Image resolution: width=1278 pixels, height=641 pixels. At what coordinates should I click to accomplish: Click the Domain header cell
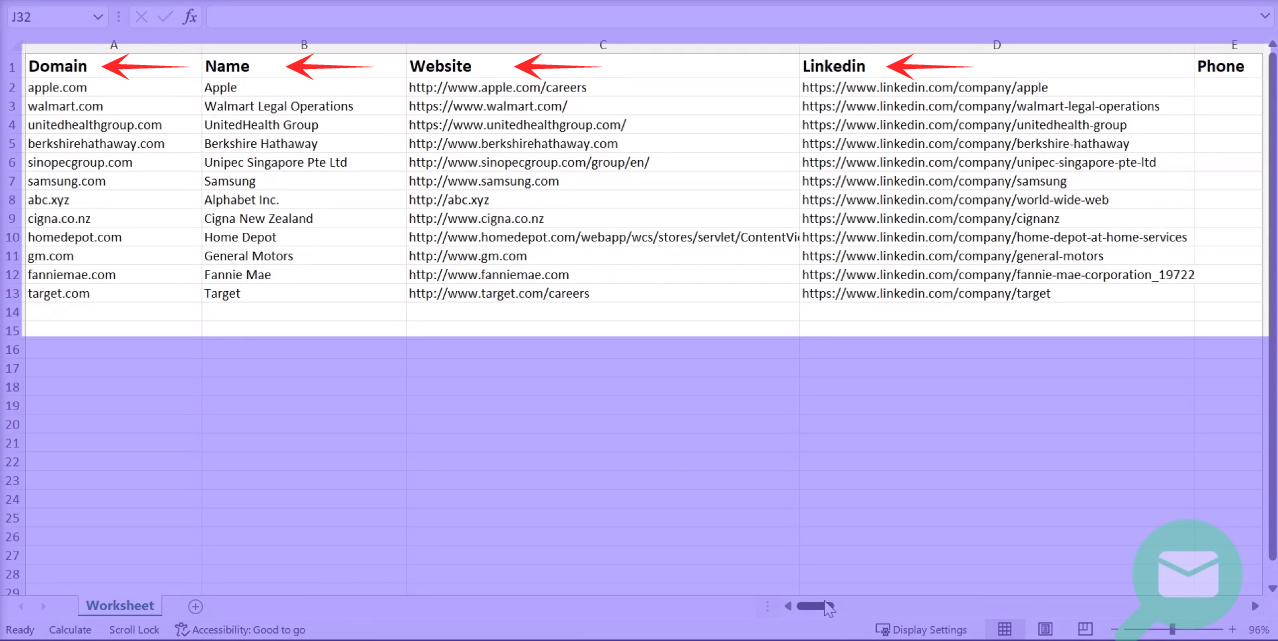pyautogui.click(x=114, y=66)
